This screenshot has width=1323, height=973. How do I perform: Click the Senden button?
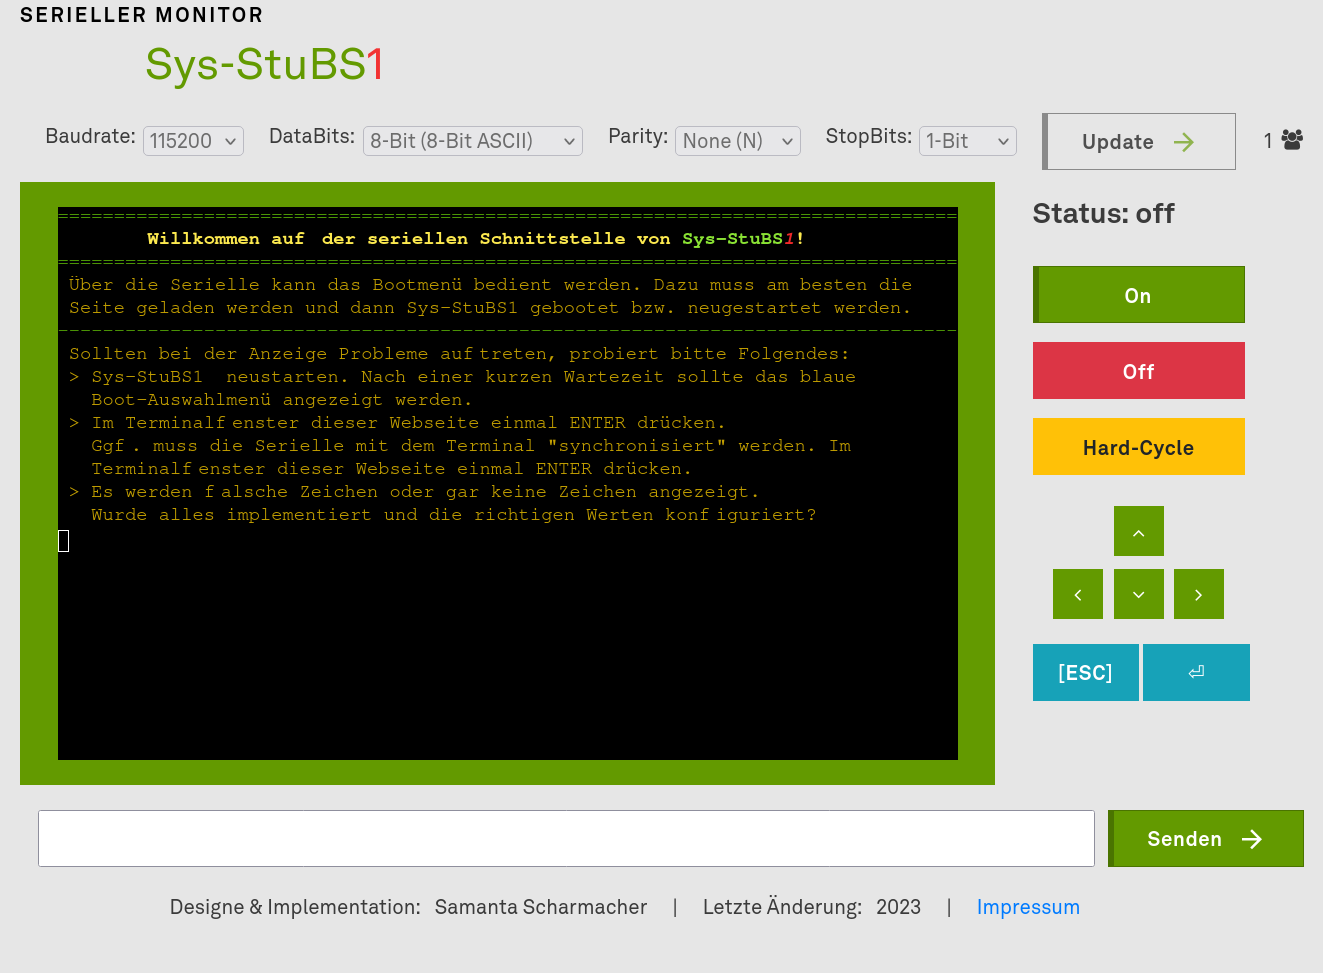pos(1206,838)
